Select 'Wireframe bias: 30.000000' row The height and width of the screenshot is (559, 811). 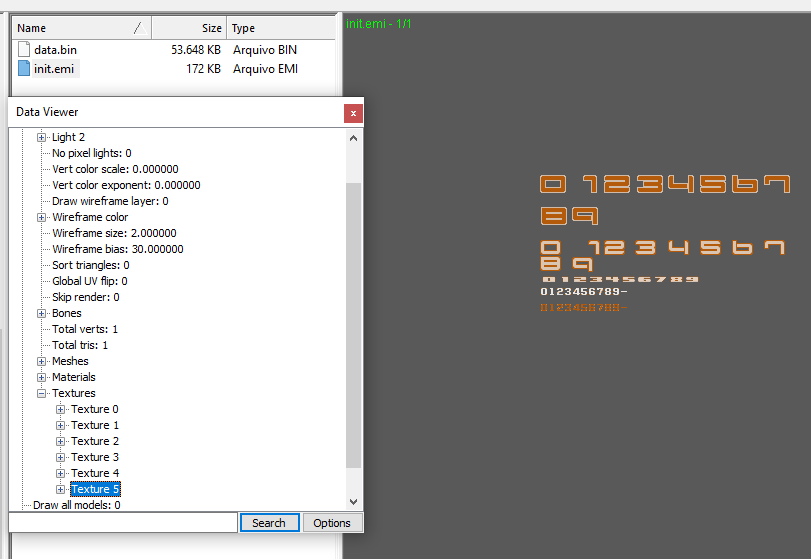click(x=118, y=249)
